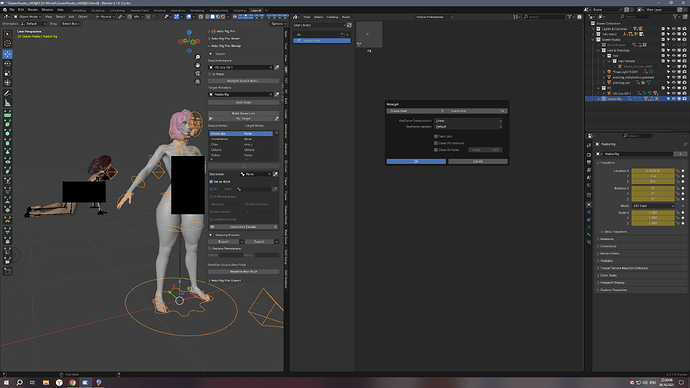Click Frame End field in Retarget dialog
690x388 pixels.
coord(478,111)
